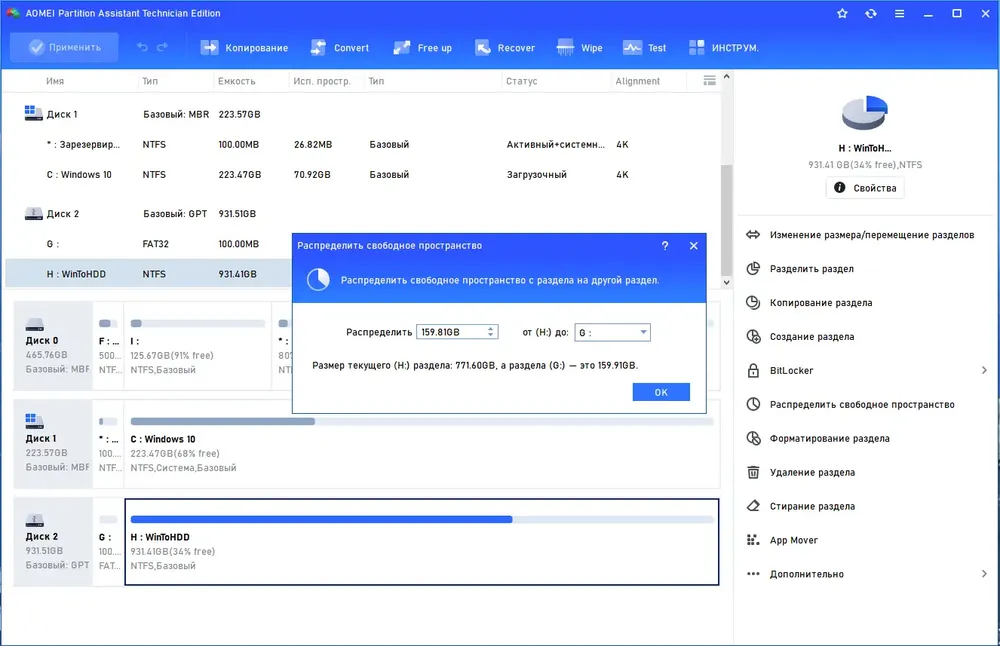Image resolution: width=1000 pixels, height=646 pixels.
Task: Open the Wipe toolbar item
Action: coord(579,48)
